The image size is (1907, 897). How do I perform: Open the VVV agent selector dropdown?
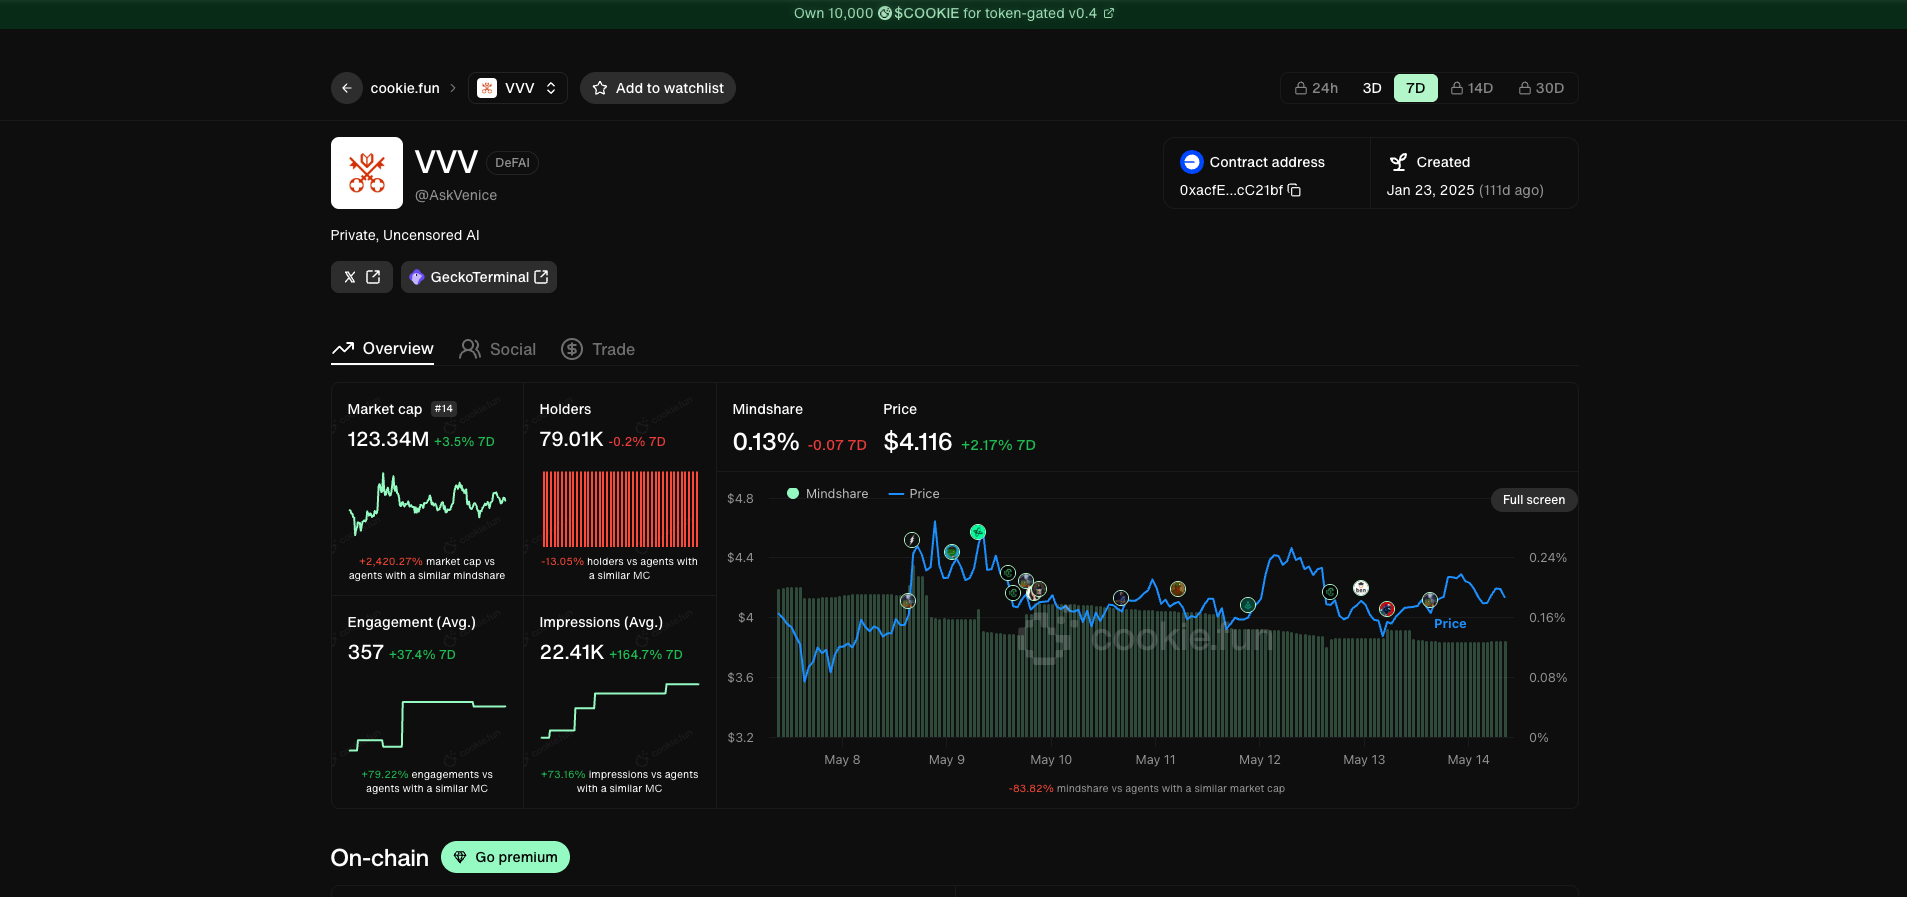[x=518, y=88]
